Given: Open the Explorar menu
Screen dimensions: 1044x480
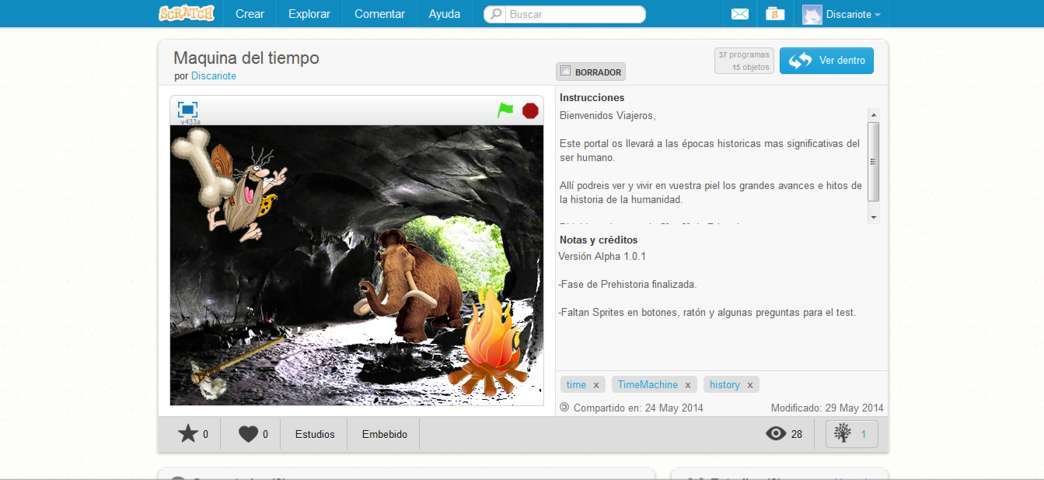Looking at the screenshot, I should (x=309, y=14).
